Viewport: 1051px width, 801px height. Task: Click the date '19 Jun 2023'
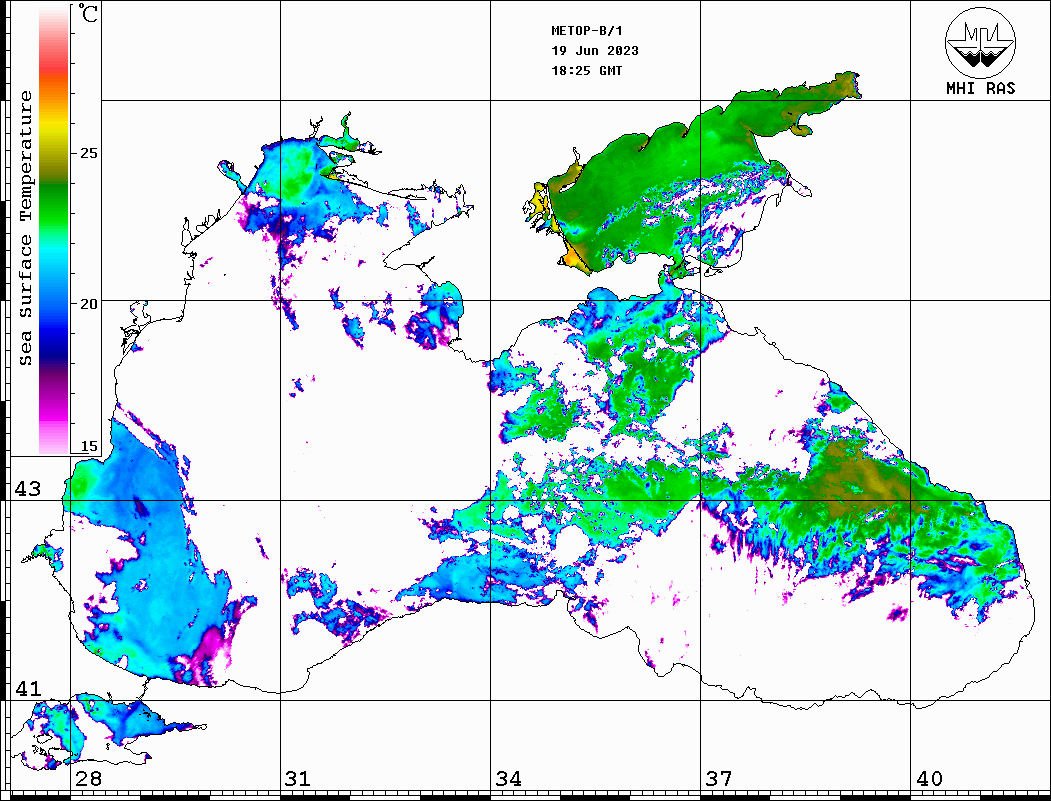pyautogui.click(x=595, y=51)
